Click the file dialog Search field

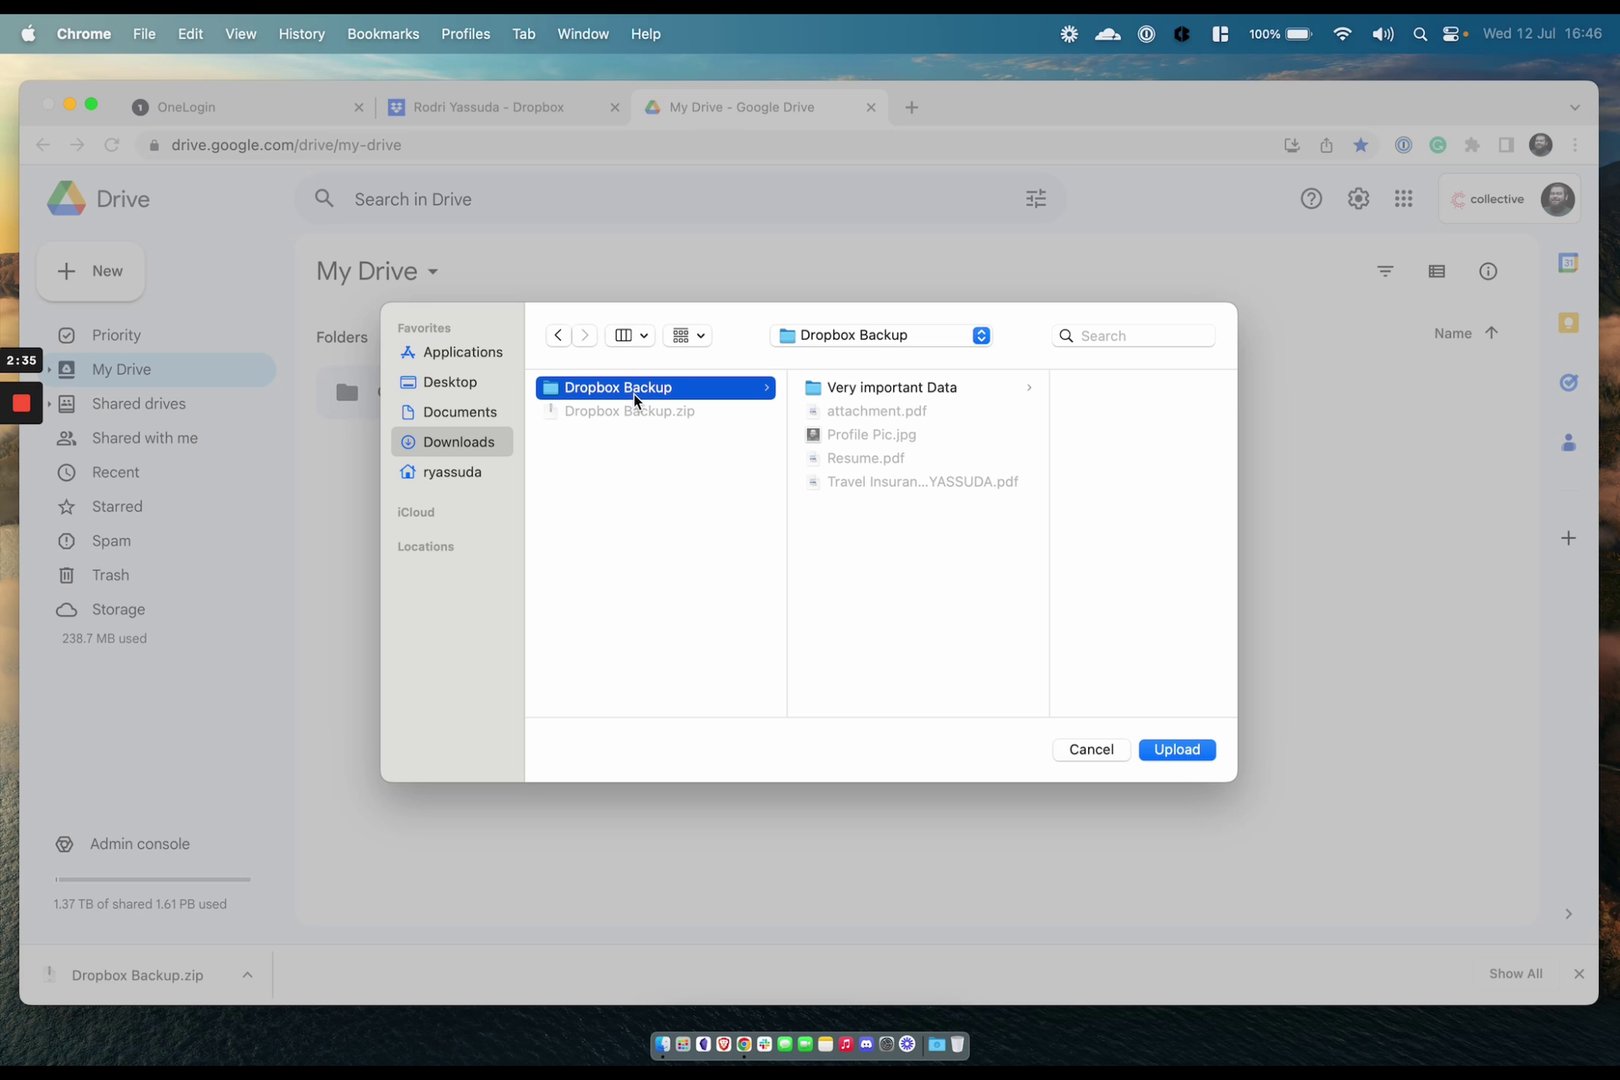pos(1134,336)
